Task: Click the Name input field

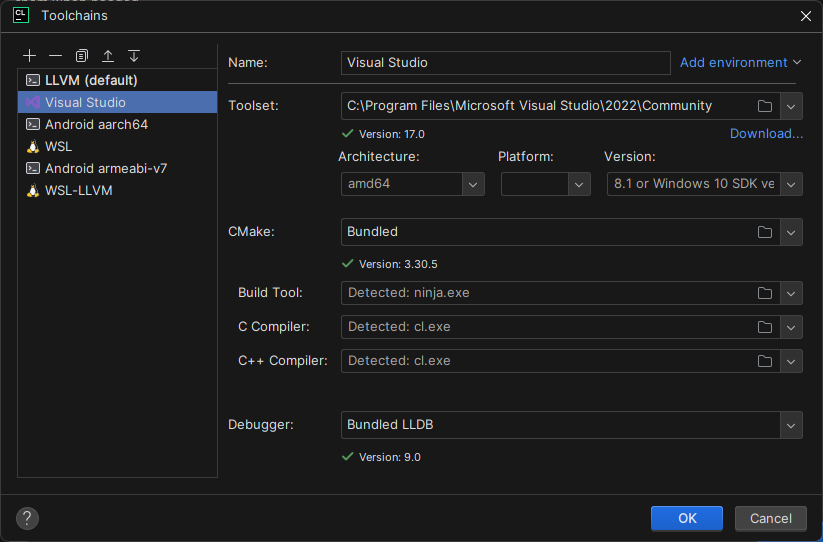Action: (505, 62)
